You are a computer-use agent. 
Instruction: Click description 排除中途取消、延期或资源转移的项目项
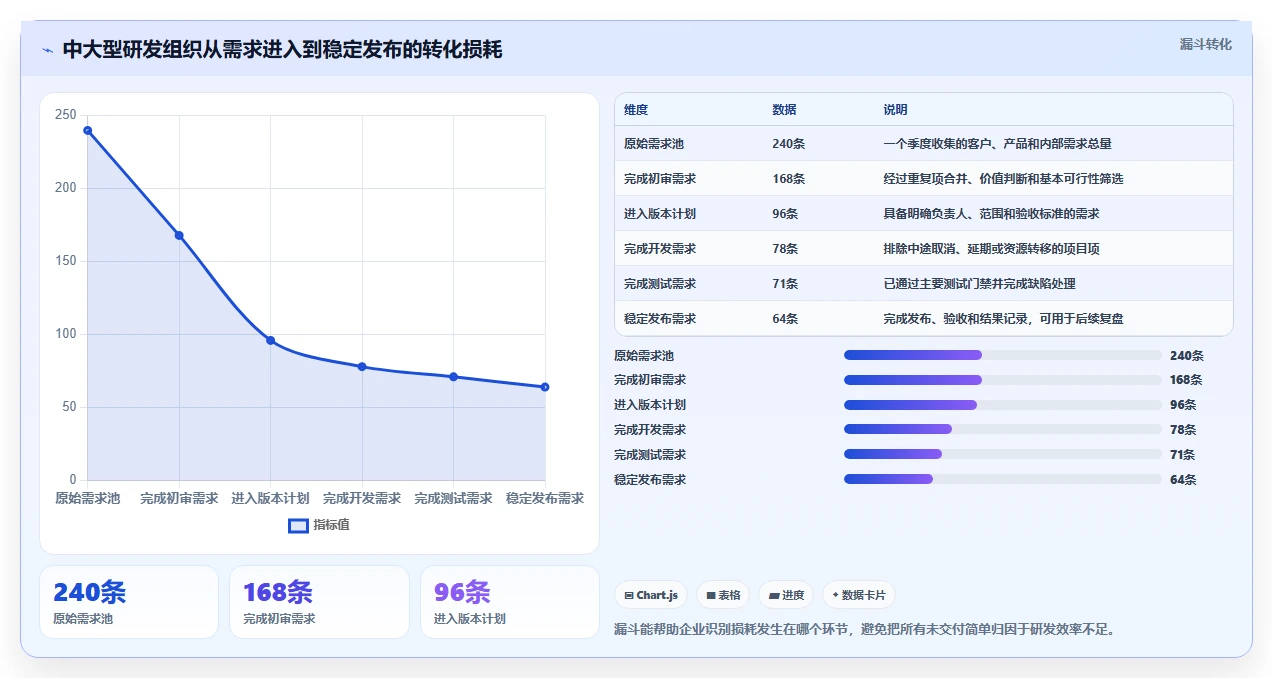click(991, 249)
